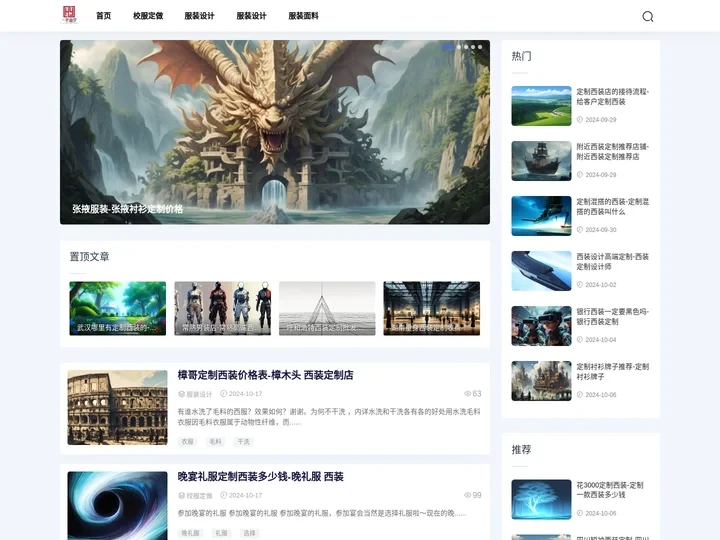Click the 服装设计 category under first article
The image size is (720, 540).
(x=199, y=394)
